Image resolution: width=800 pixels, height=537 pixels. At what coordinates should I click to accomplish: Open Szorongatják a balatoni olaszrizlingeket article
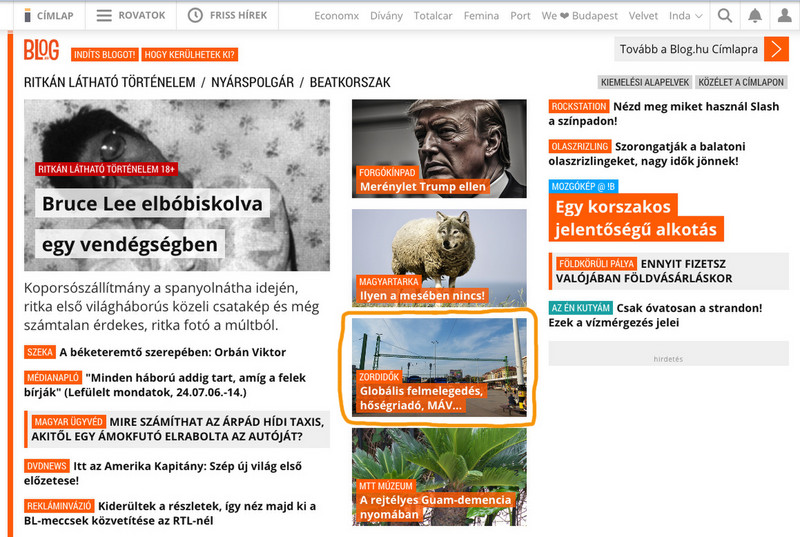click(647, 154)
